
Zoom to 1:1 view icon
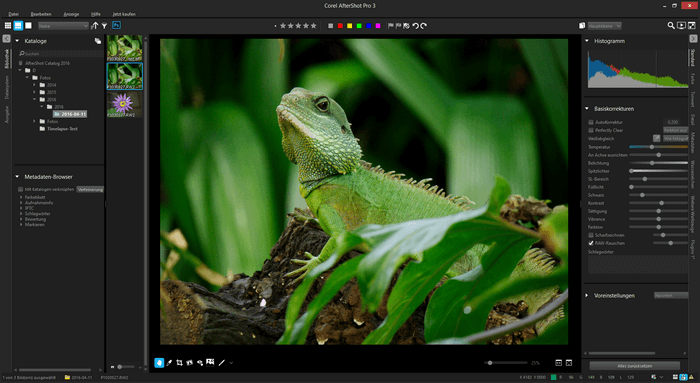tap(558, 363)
